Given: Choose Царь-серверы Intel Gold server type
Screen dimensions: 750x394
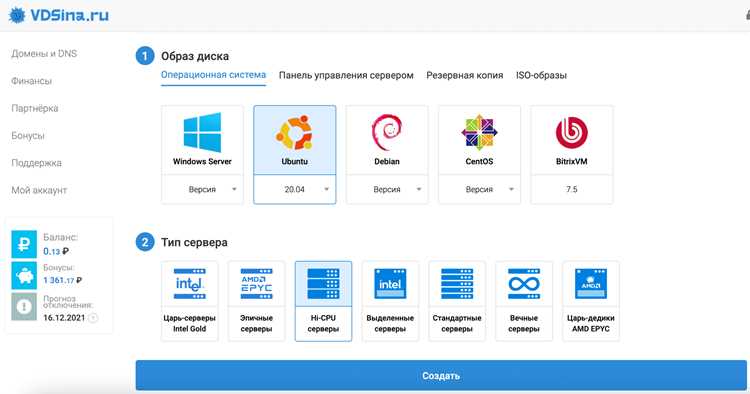Looking at the screenshot, I should [x=189, y=301].
